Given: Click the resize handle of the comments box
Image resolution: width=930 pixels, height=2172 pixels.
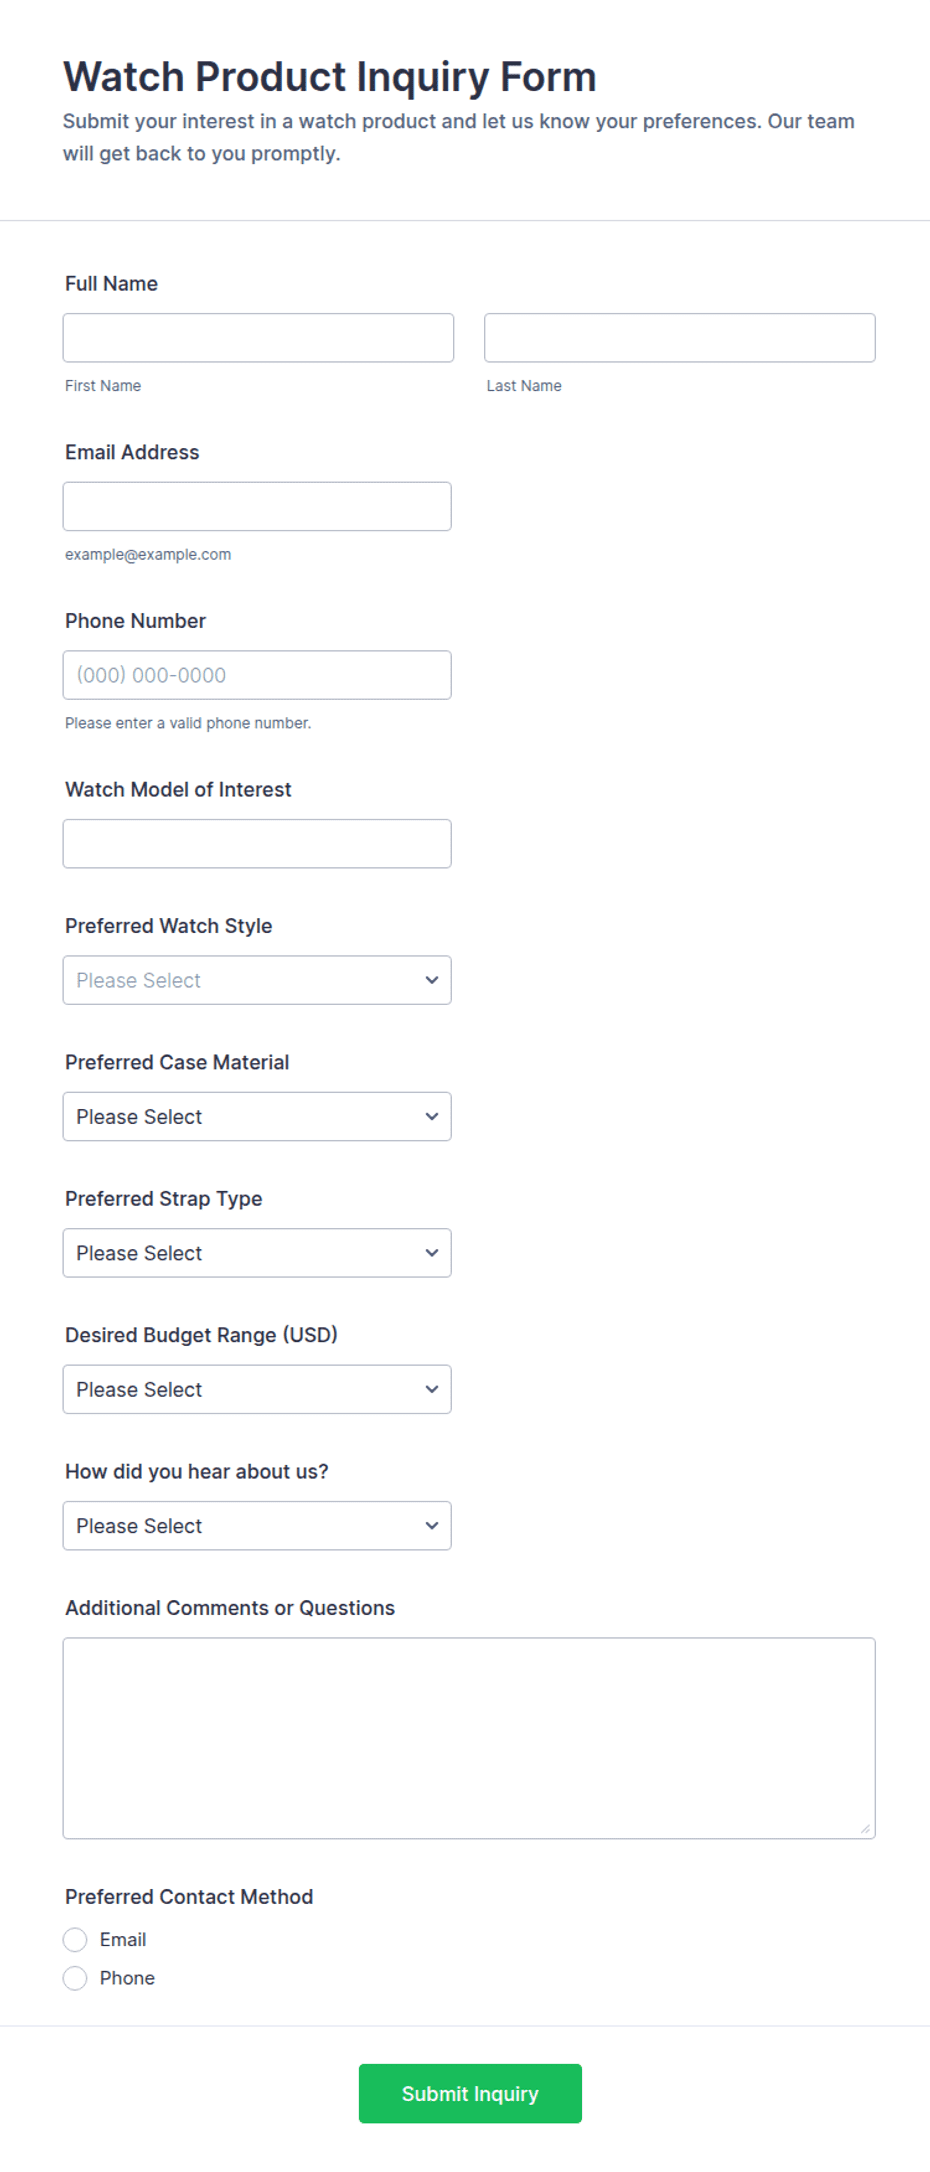Looking at the screenshot, I should [865, 1829].
